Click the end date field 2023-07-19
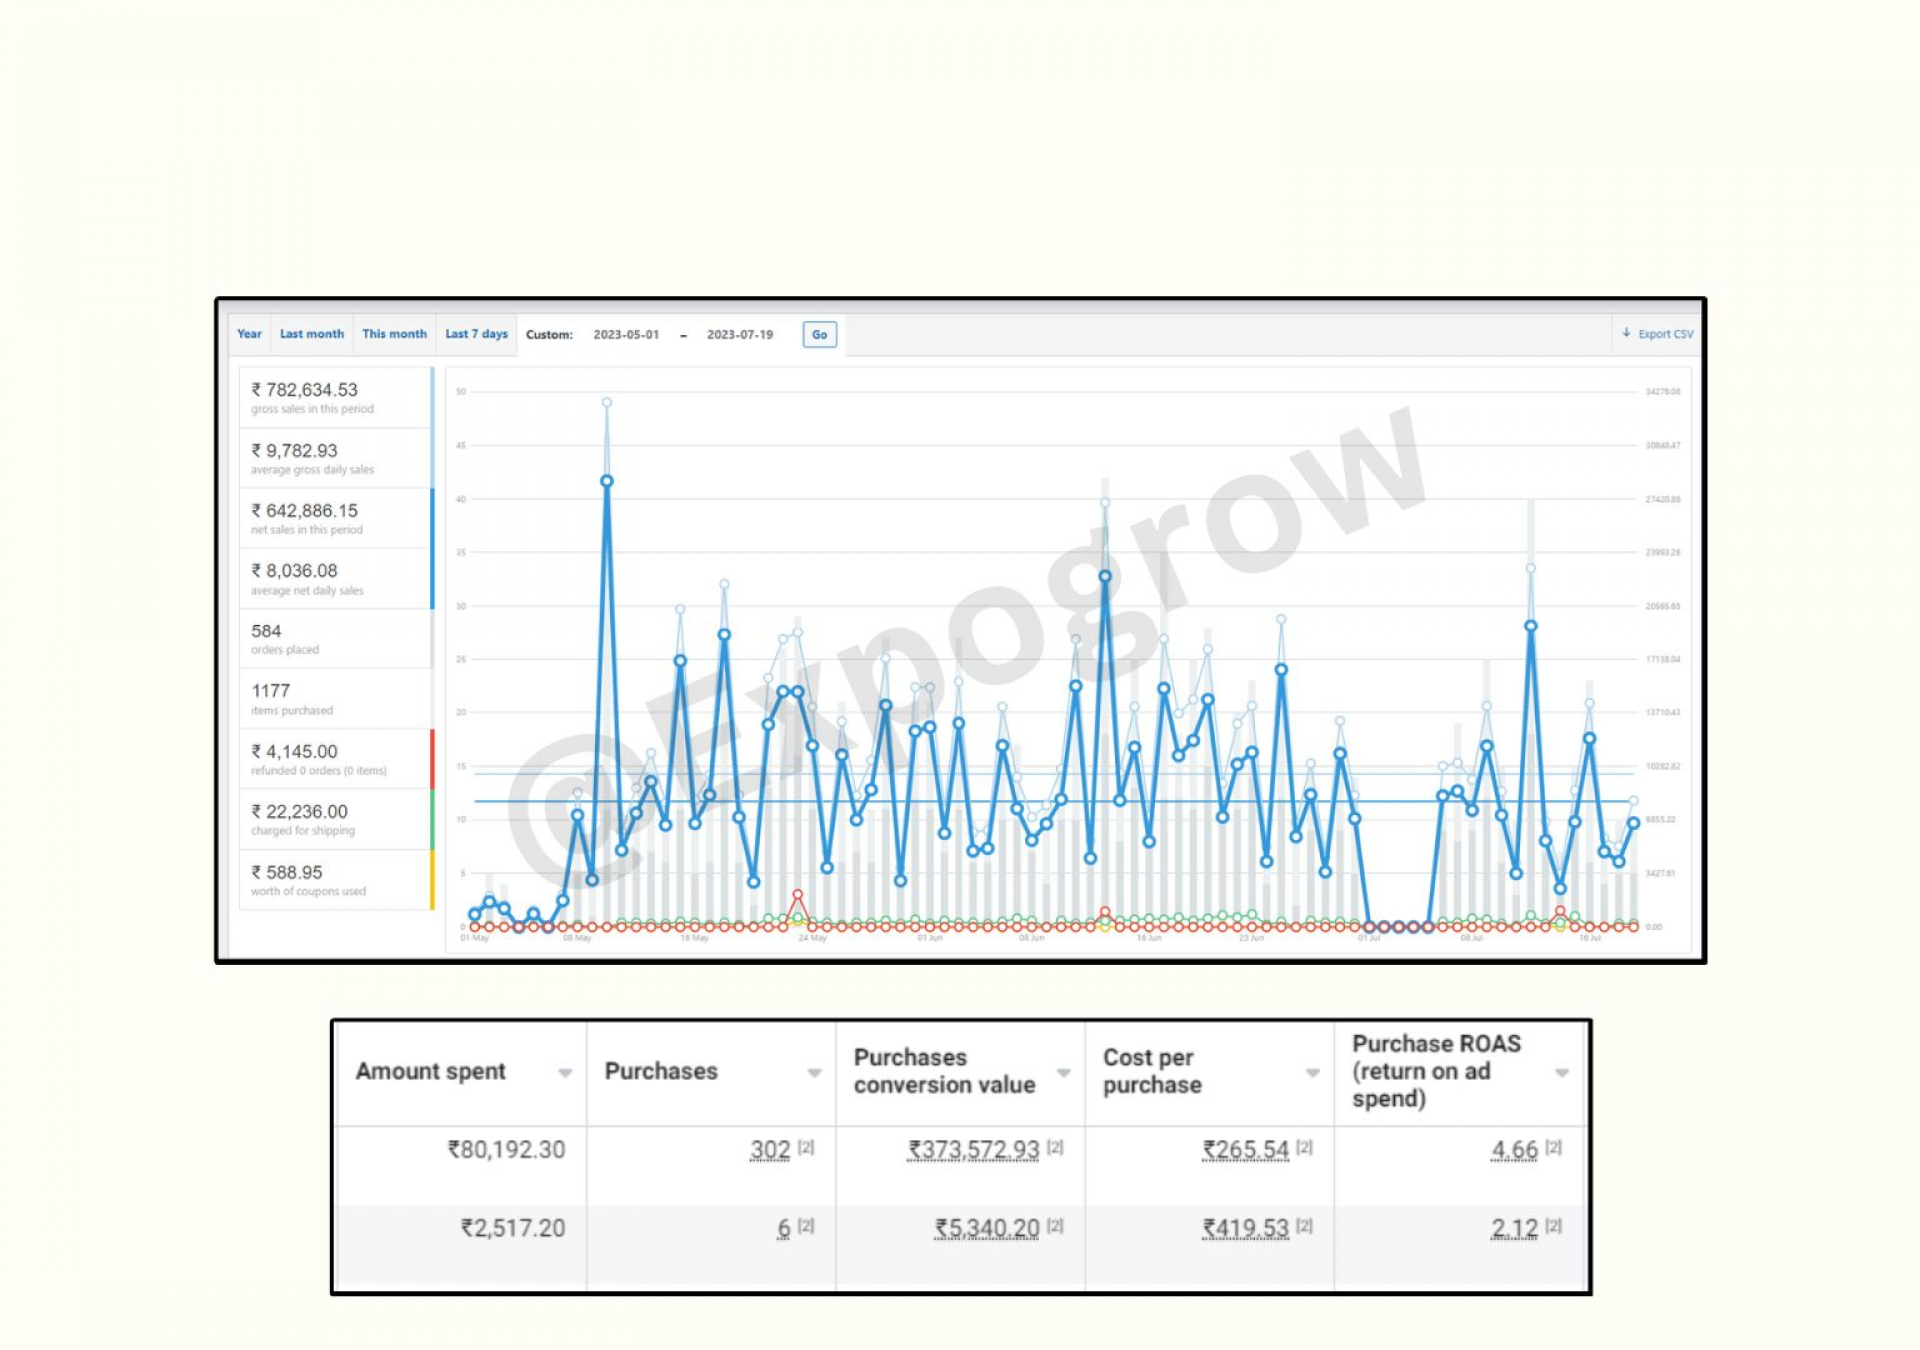1920x1350 pixels. pyautogui.click(x=740, y=335)
